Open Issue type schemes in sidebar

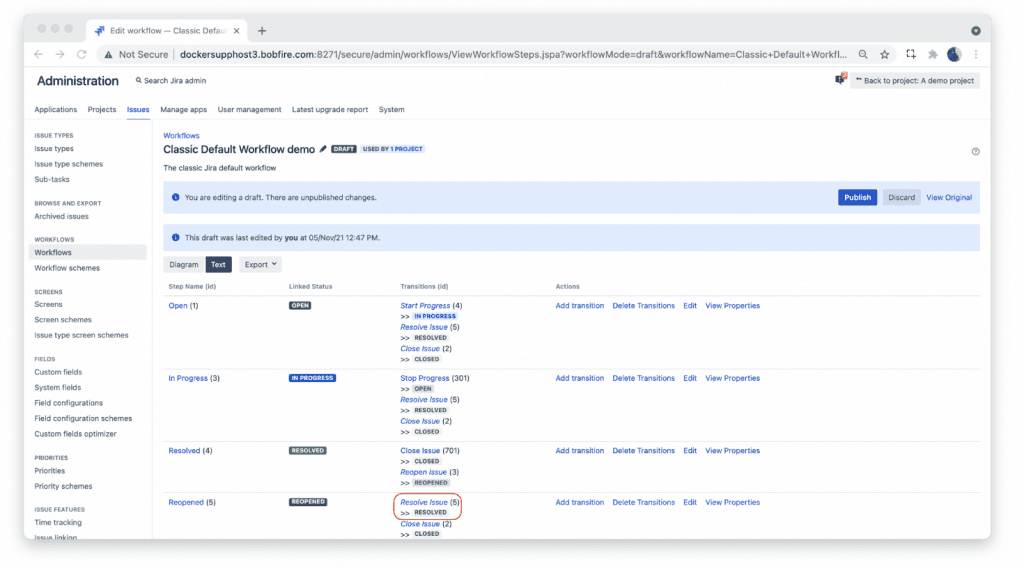point(69,164)
